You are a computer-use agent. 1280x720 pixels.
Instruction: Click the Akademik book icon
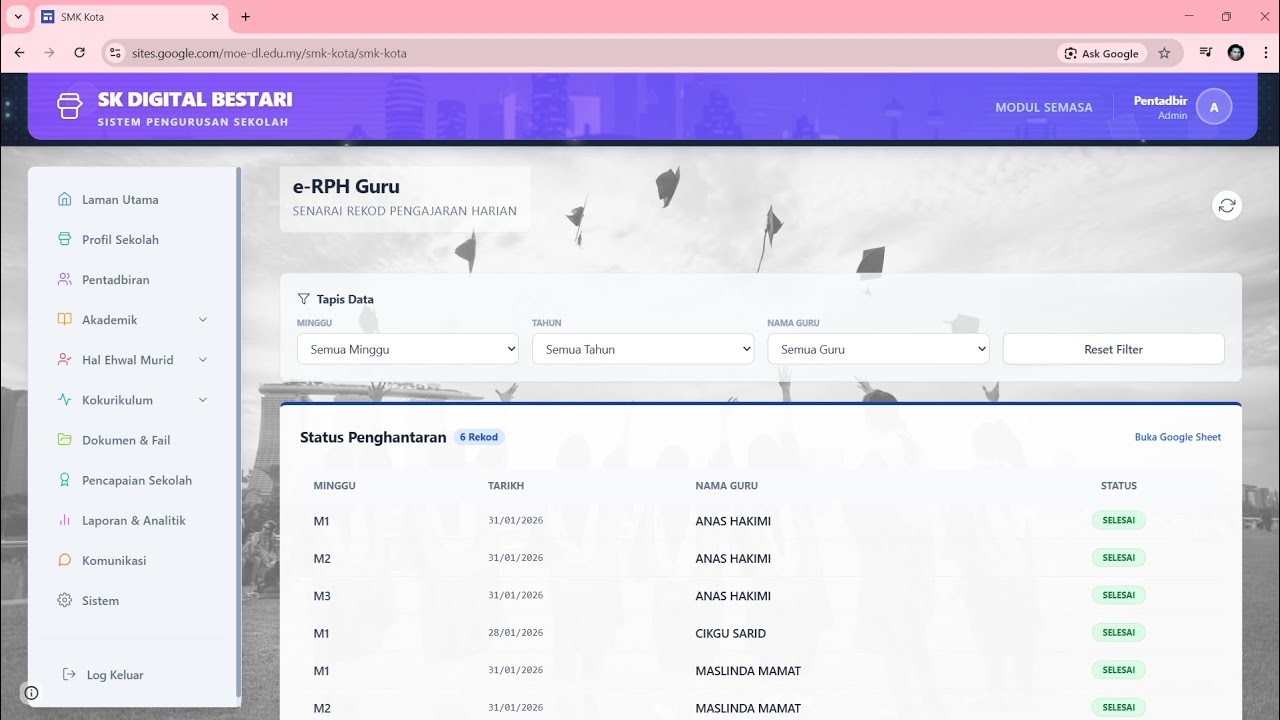point(65,319)
